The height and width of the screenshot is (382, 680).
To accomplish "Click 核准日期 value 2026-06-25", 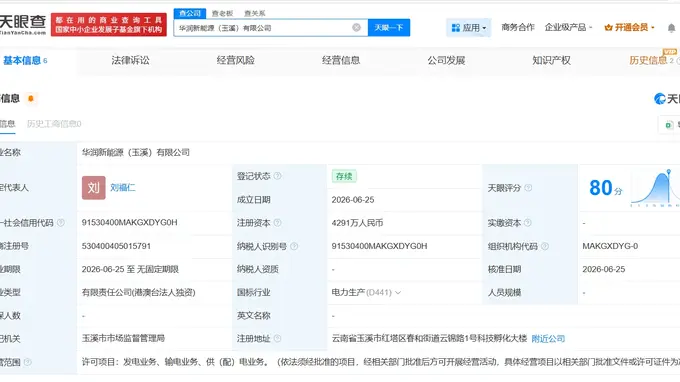I will tap(604, 269).
